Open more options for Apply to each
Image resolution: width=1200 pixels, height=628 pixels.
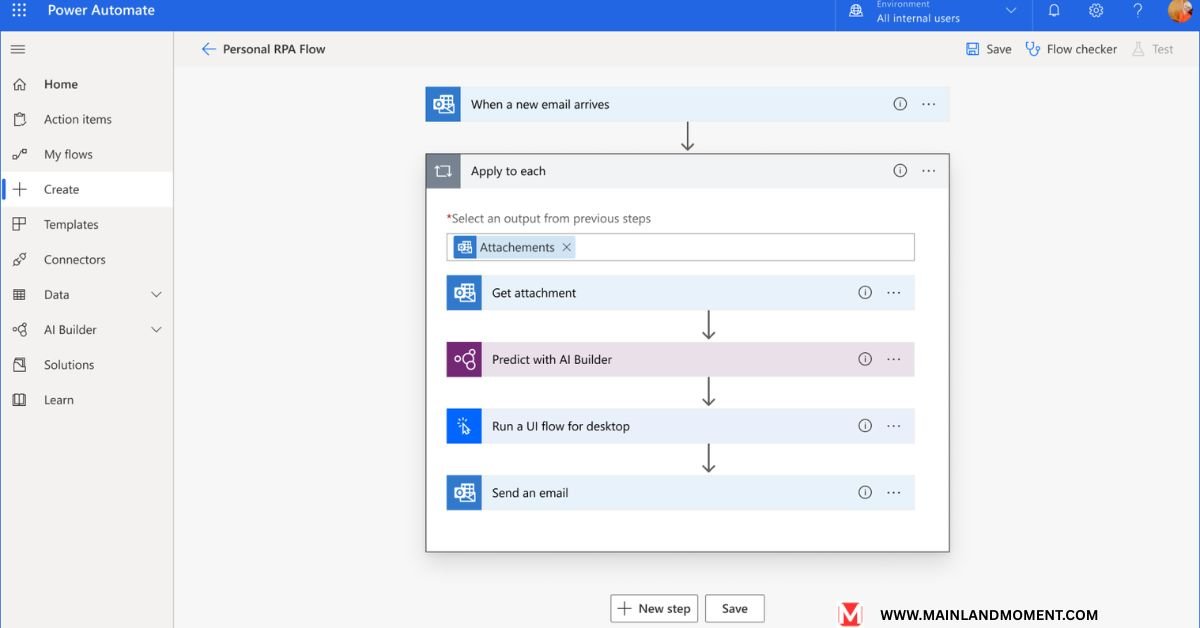click(929, 171)
